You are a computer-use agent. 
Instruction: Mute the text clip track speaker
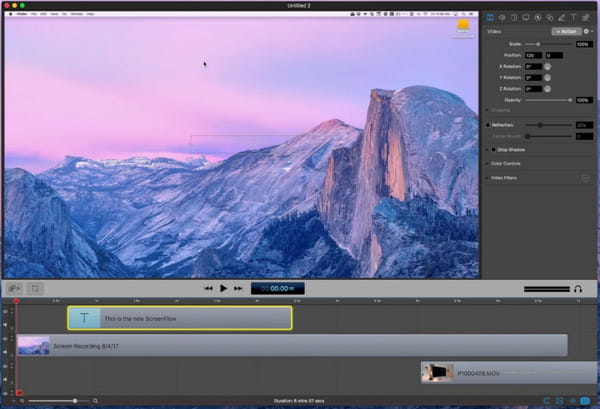coord(5,324)
